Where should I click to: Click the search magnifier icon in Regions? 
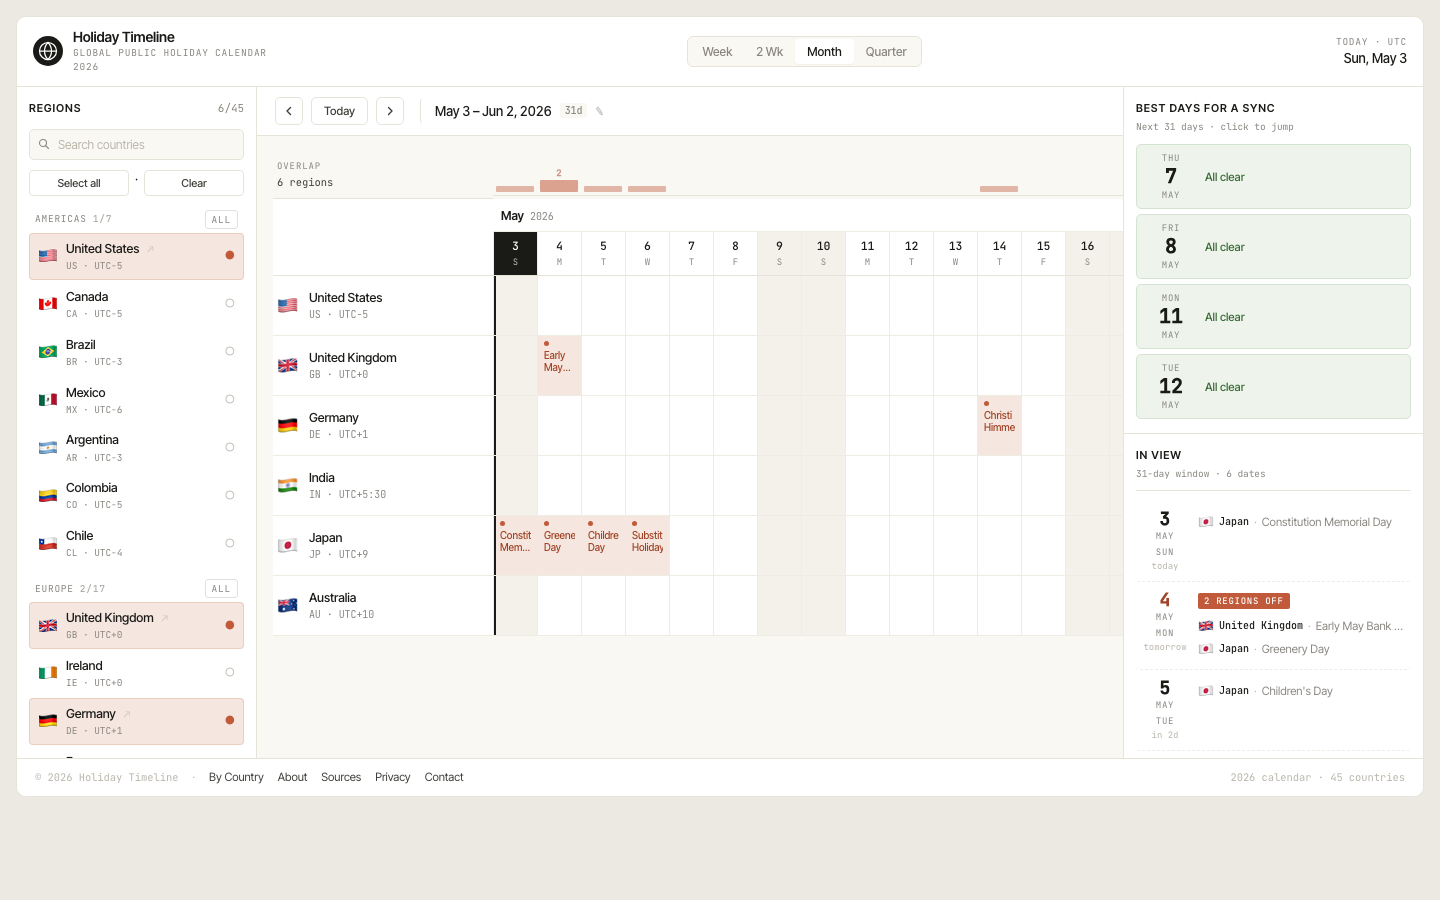pos(44,144)
